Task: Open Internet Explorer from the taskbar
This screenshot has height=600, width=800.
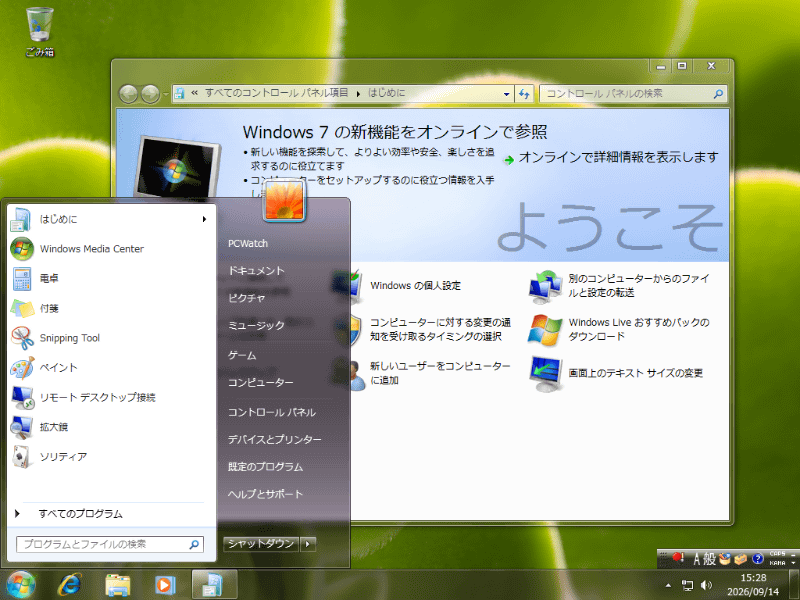Action: [70, 585]
